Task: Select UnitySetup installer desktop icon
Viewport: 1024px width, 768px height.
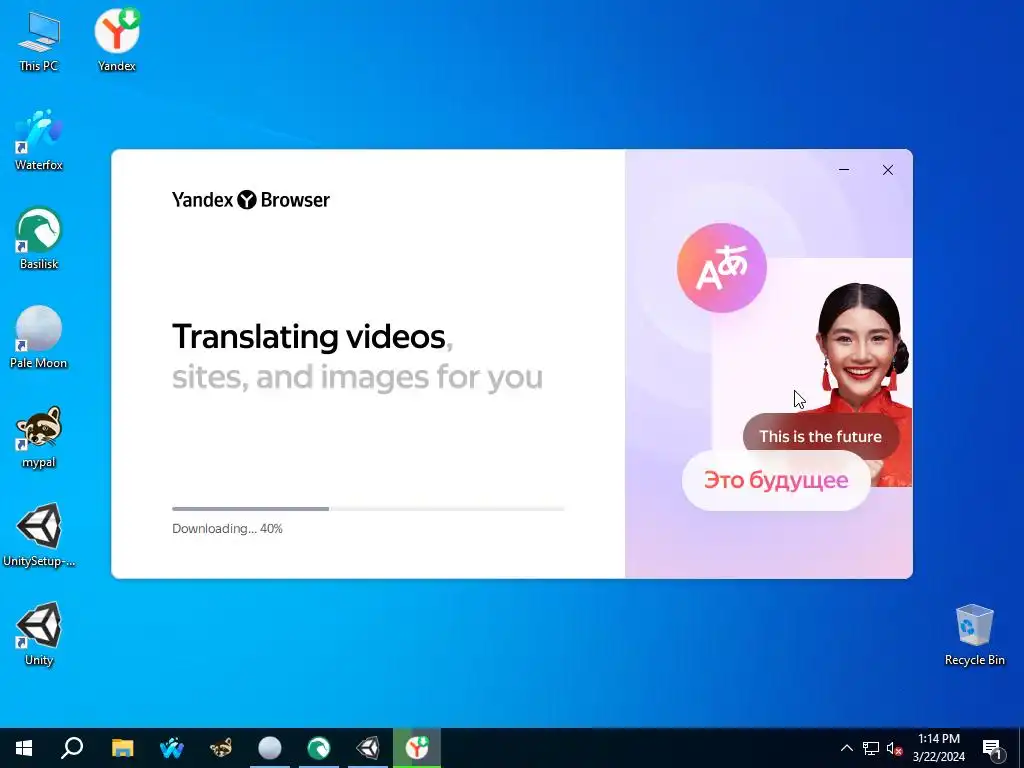Action: coord(39,536)
